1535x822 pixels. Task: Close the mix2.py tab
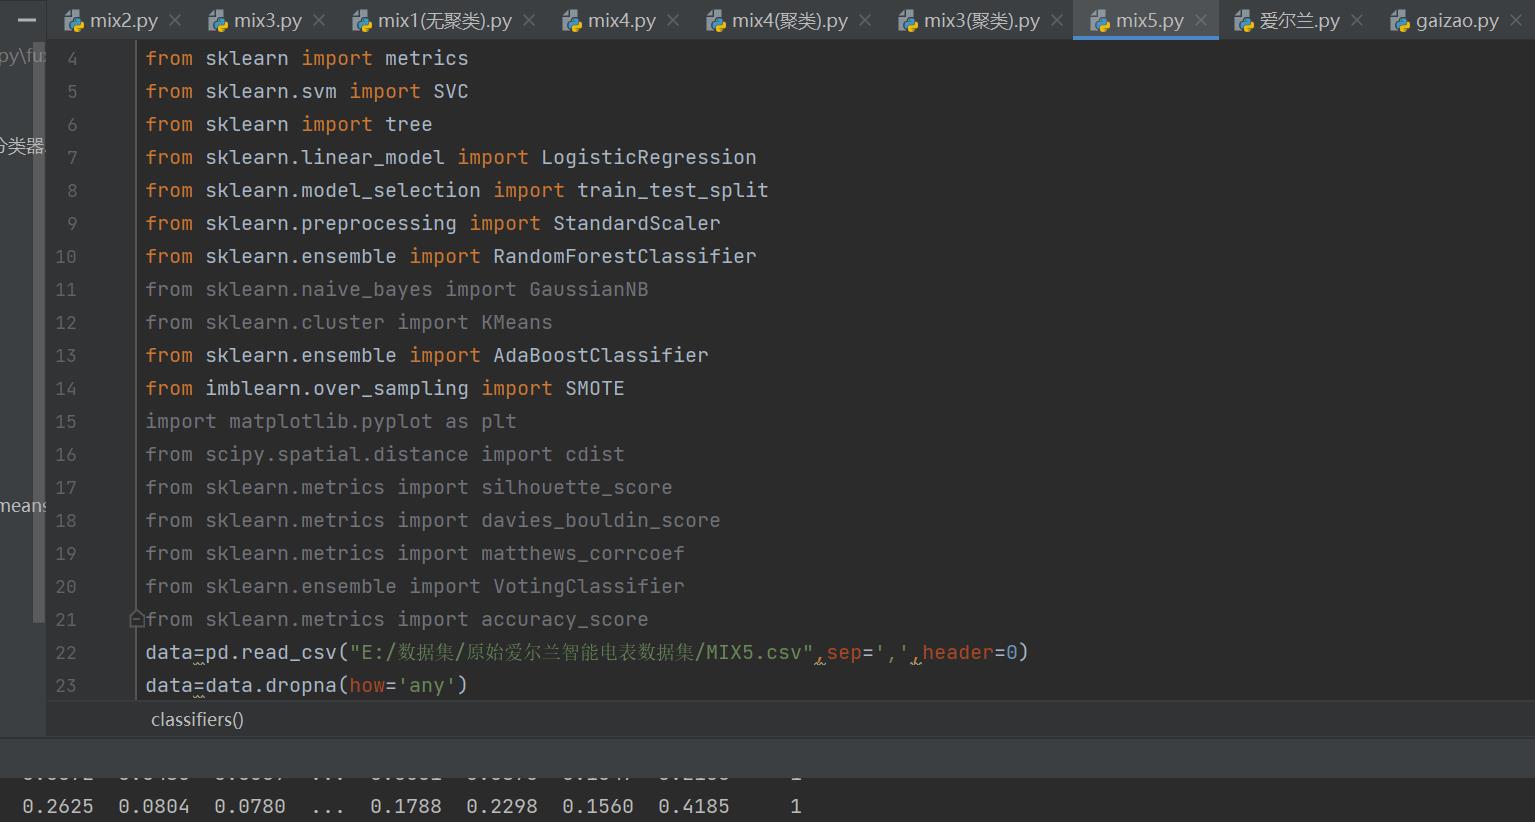(x=175, y=20)
